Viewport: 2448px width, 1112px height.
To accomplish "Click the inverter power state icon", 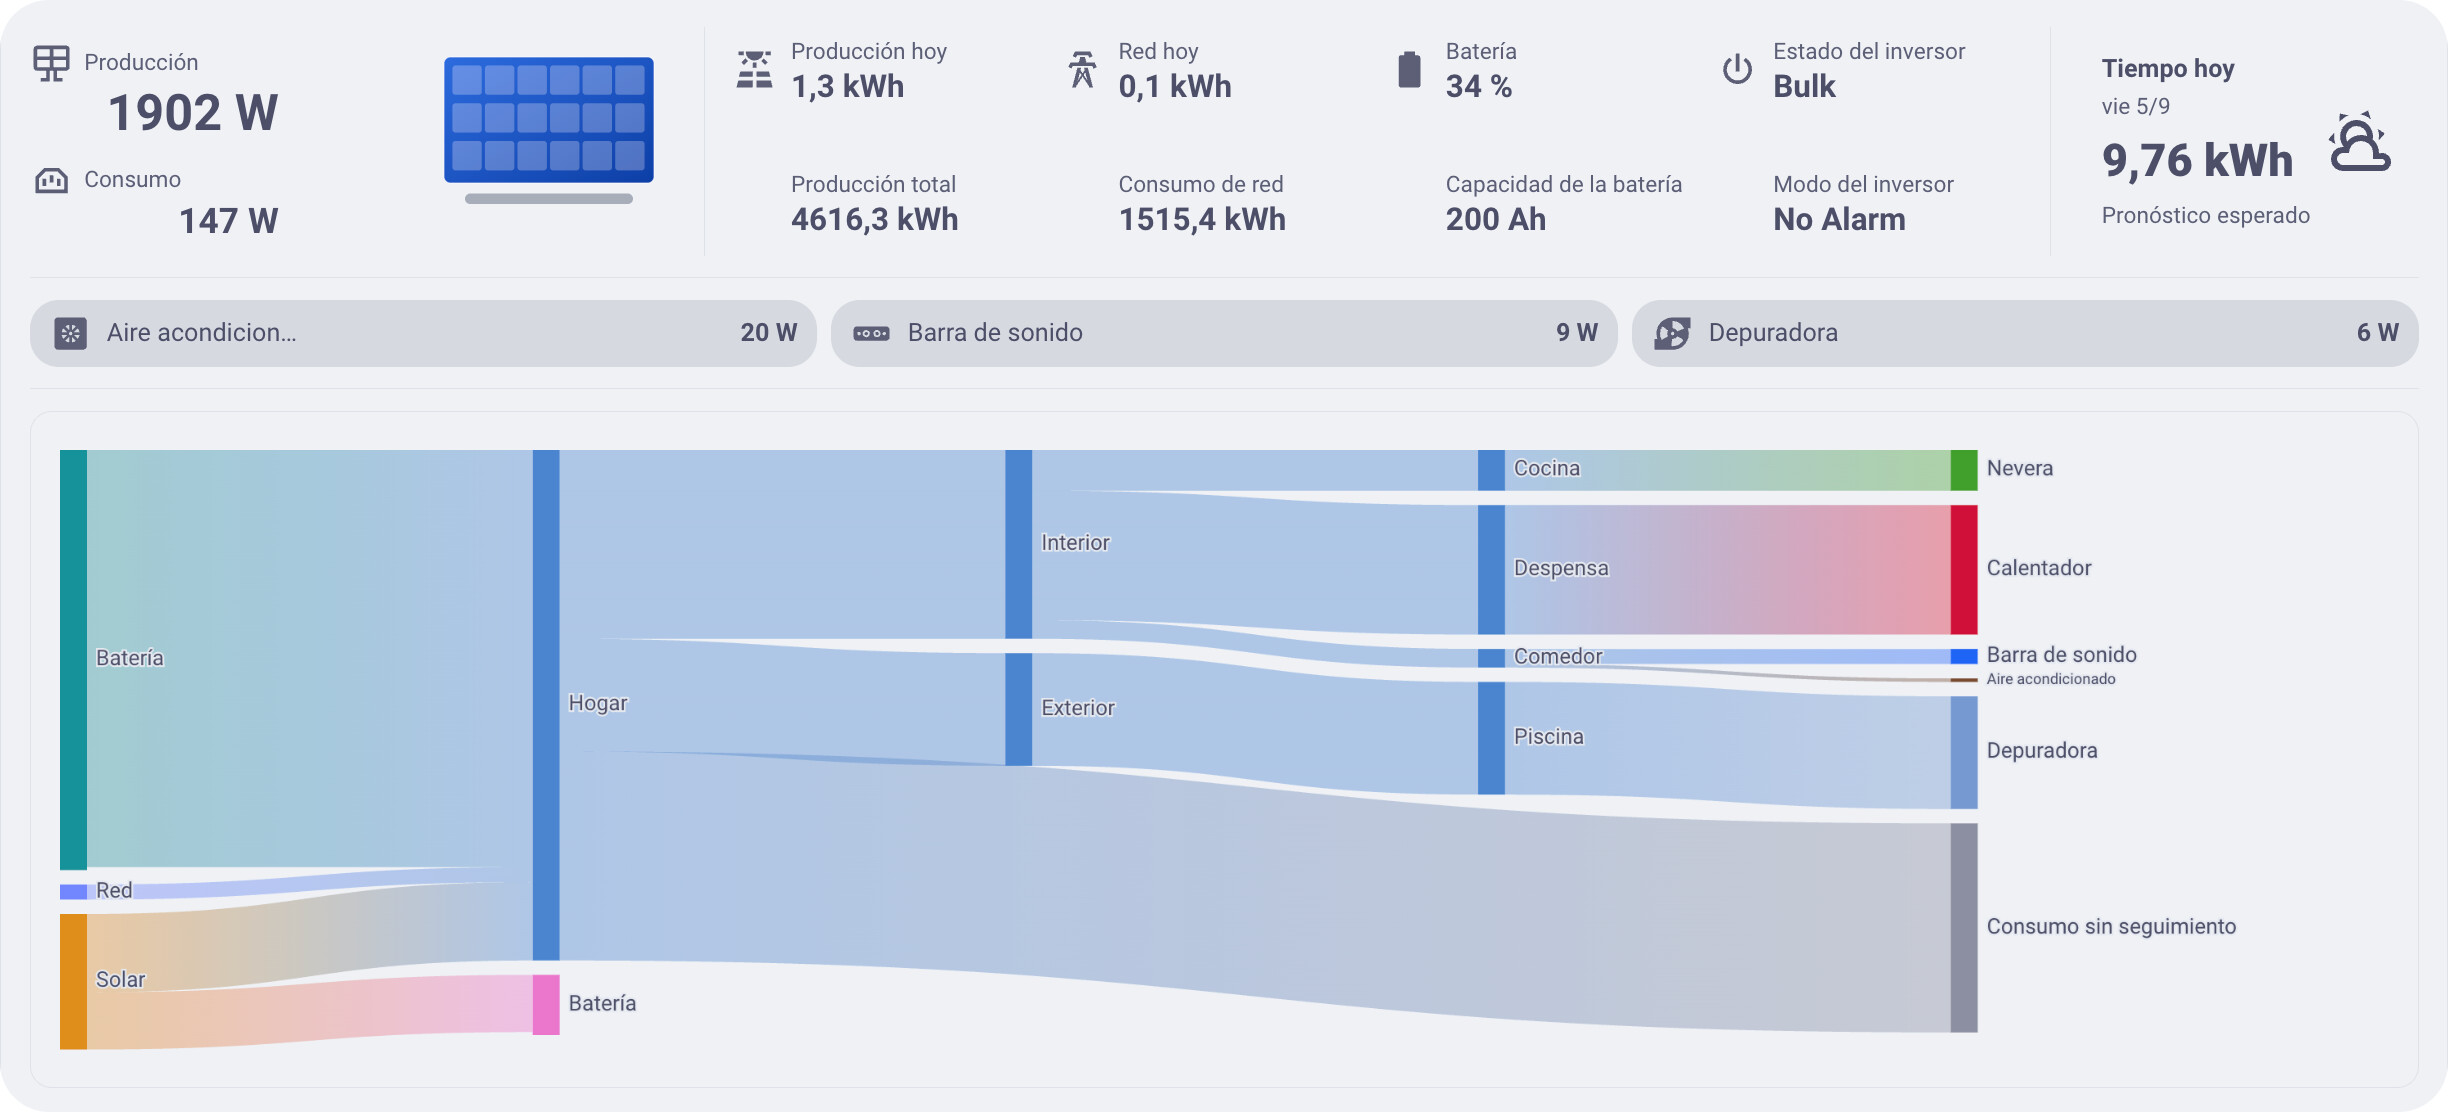I will click(1737, 69).
